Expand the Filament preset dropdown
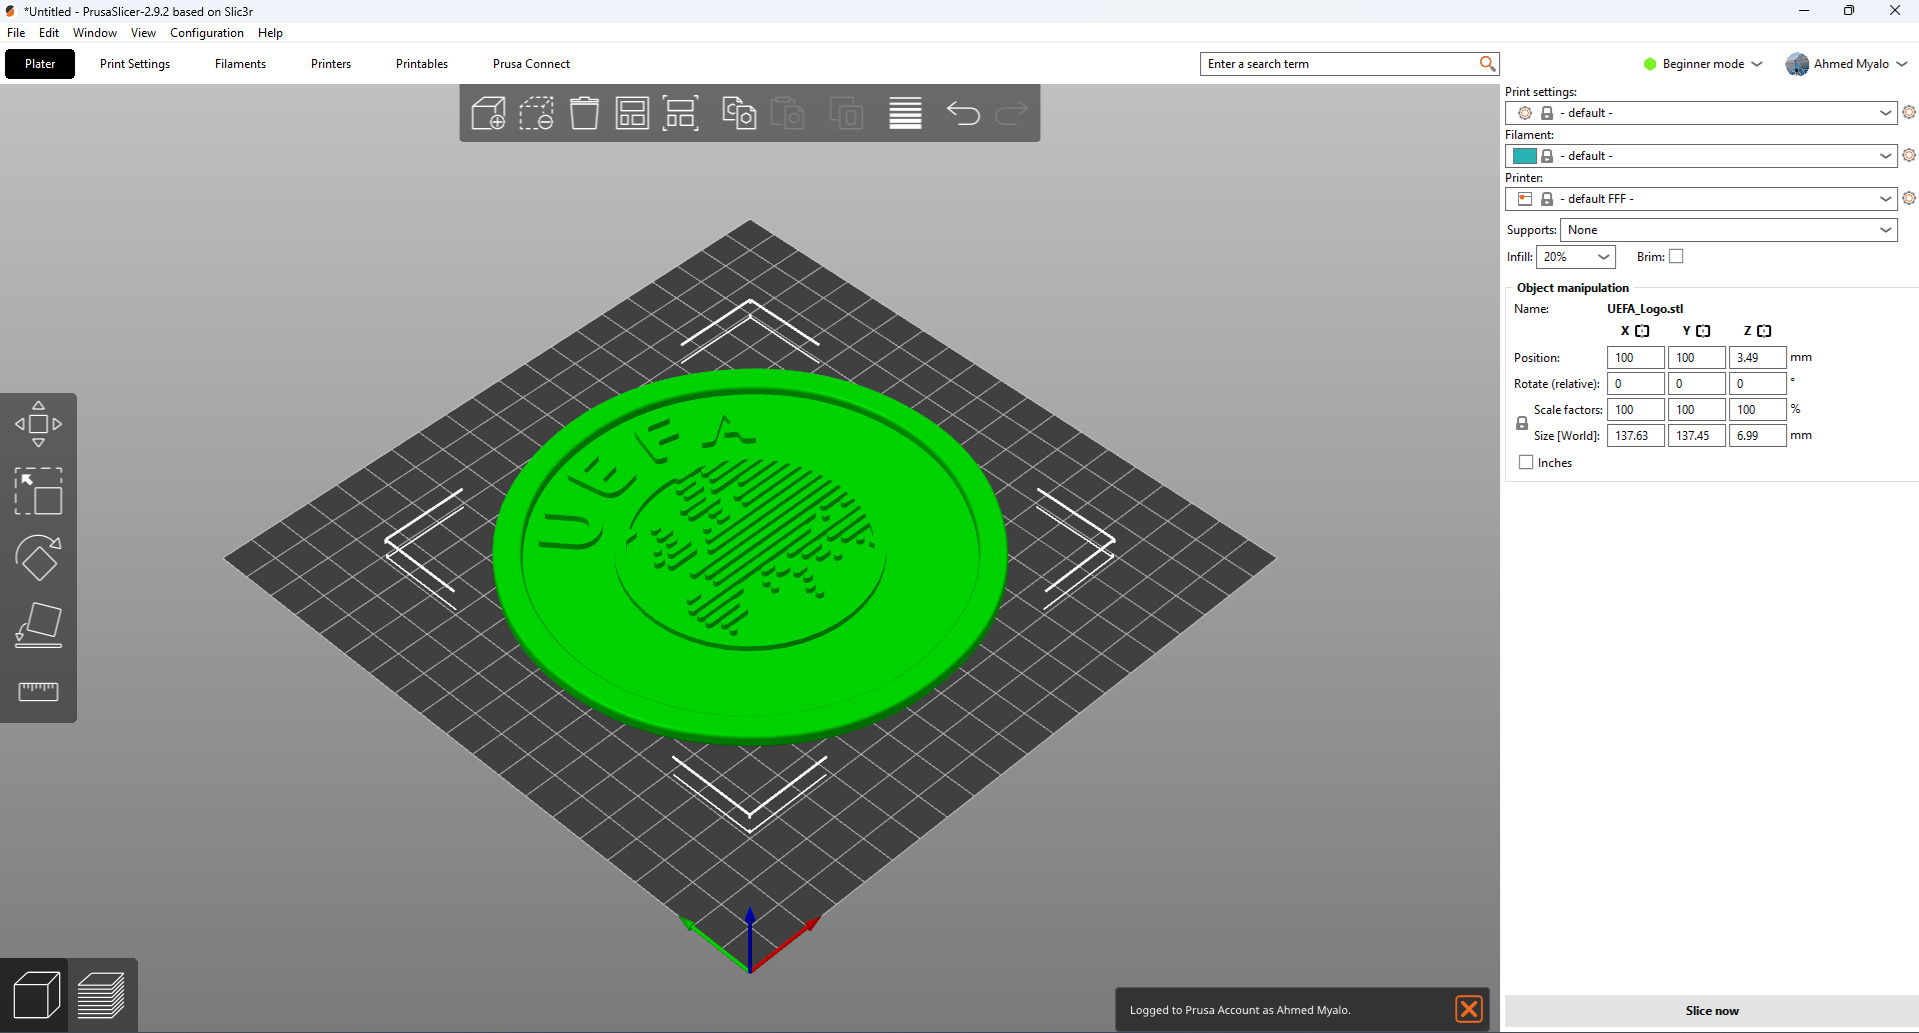1919x1033 pixels. [1885, 156]
